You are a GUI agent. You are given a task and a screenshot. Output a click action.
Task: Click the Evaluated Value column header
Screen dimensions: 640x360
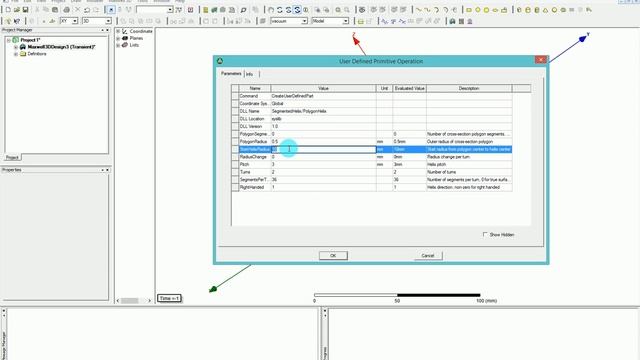pyautogui.click(x=409, y=88)
